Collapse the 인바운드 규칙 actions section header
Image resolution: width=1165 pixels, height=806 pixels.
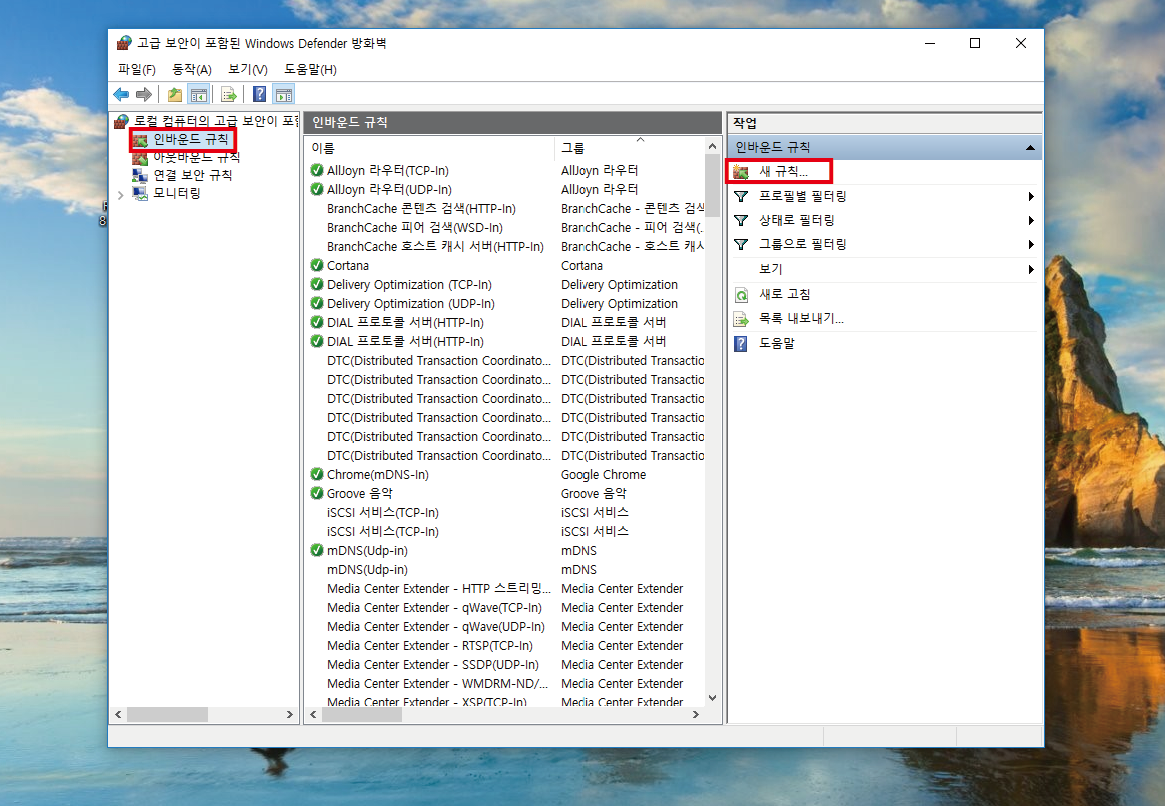pos(1030,147)
